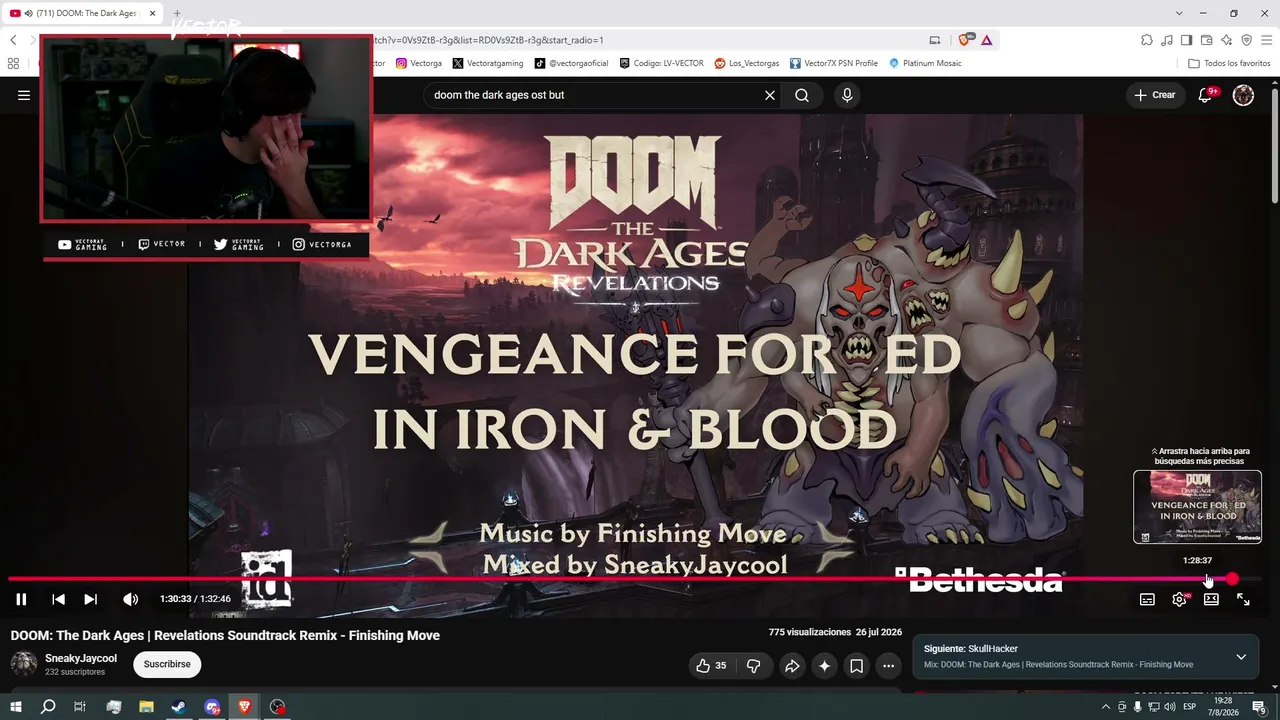Dislike the video with thumbs down

754,665
